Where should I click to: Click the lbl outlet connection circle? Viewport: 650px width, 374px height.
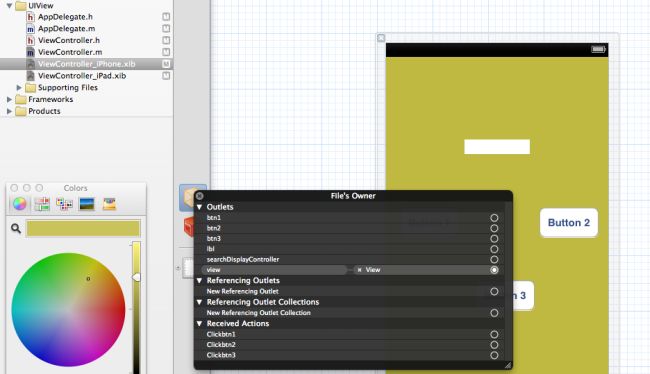coord(494,249)
